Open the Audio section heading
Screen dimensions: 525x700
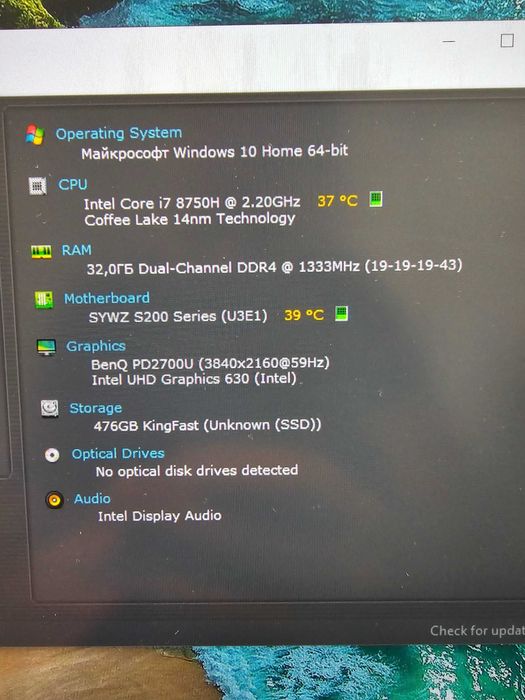pos(92,499)
